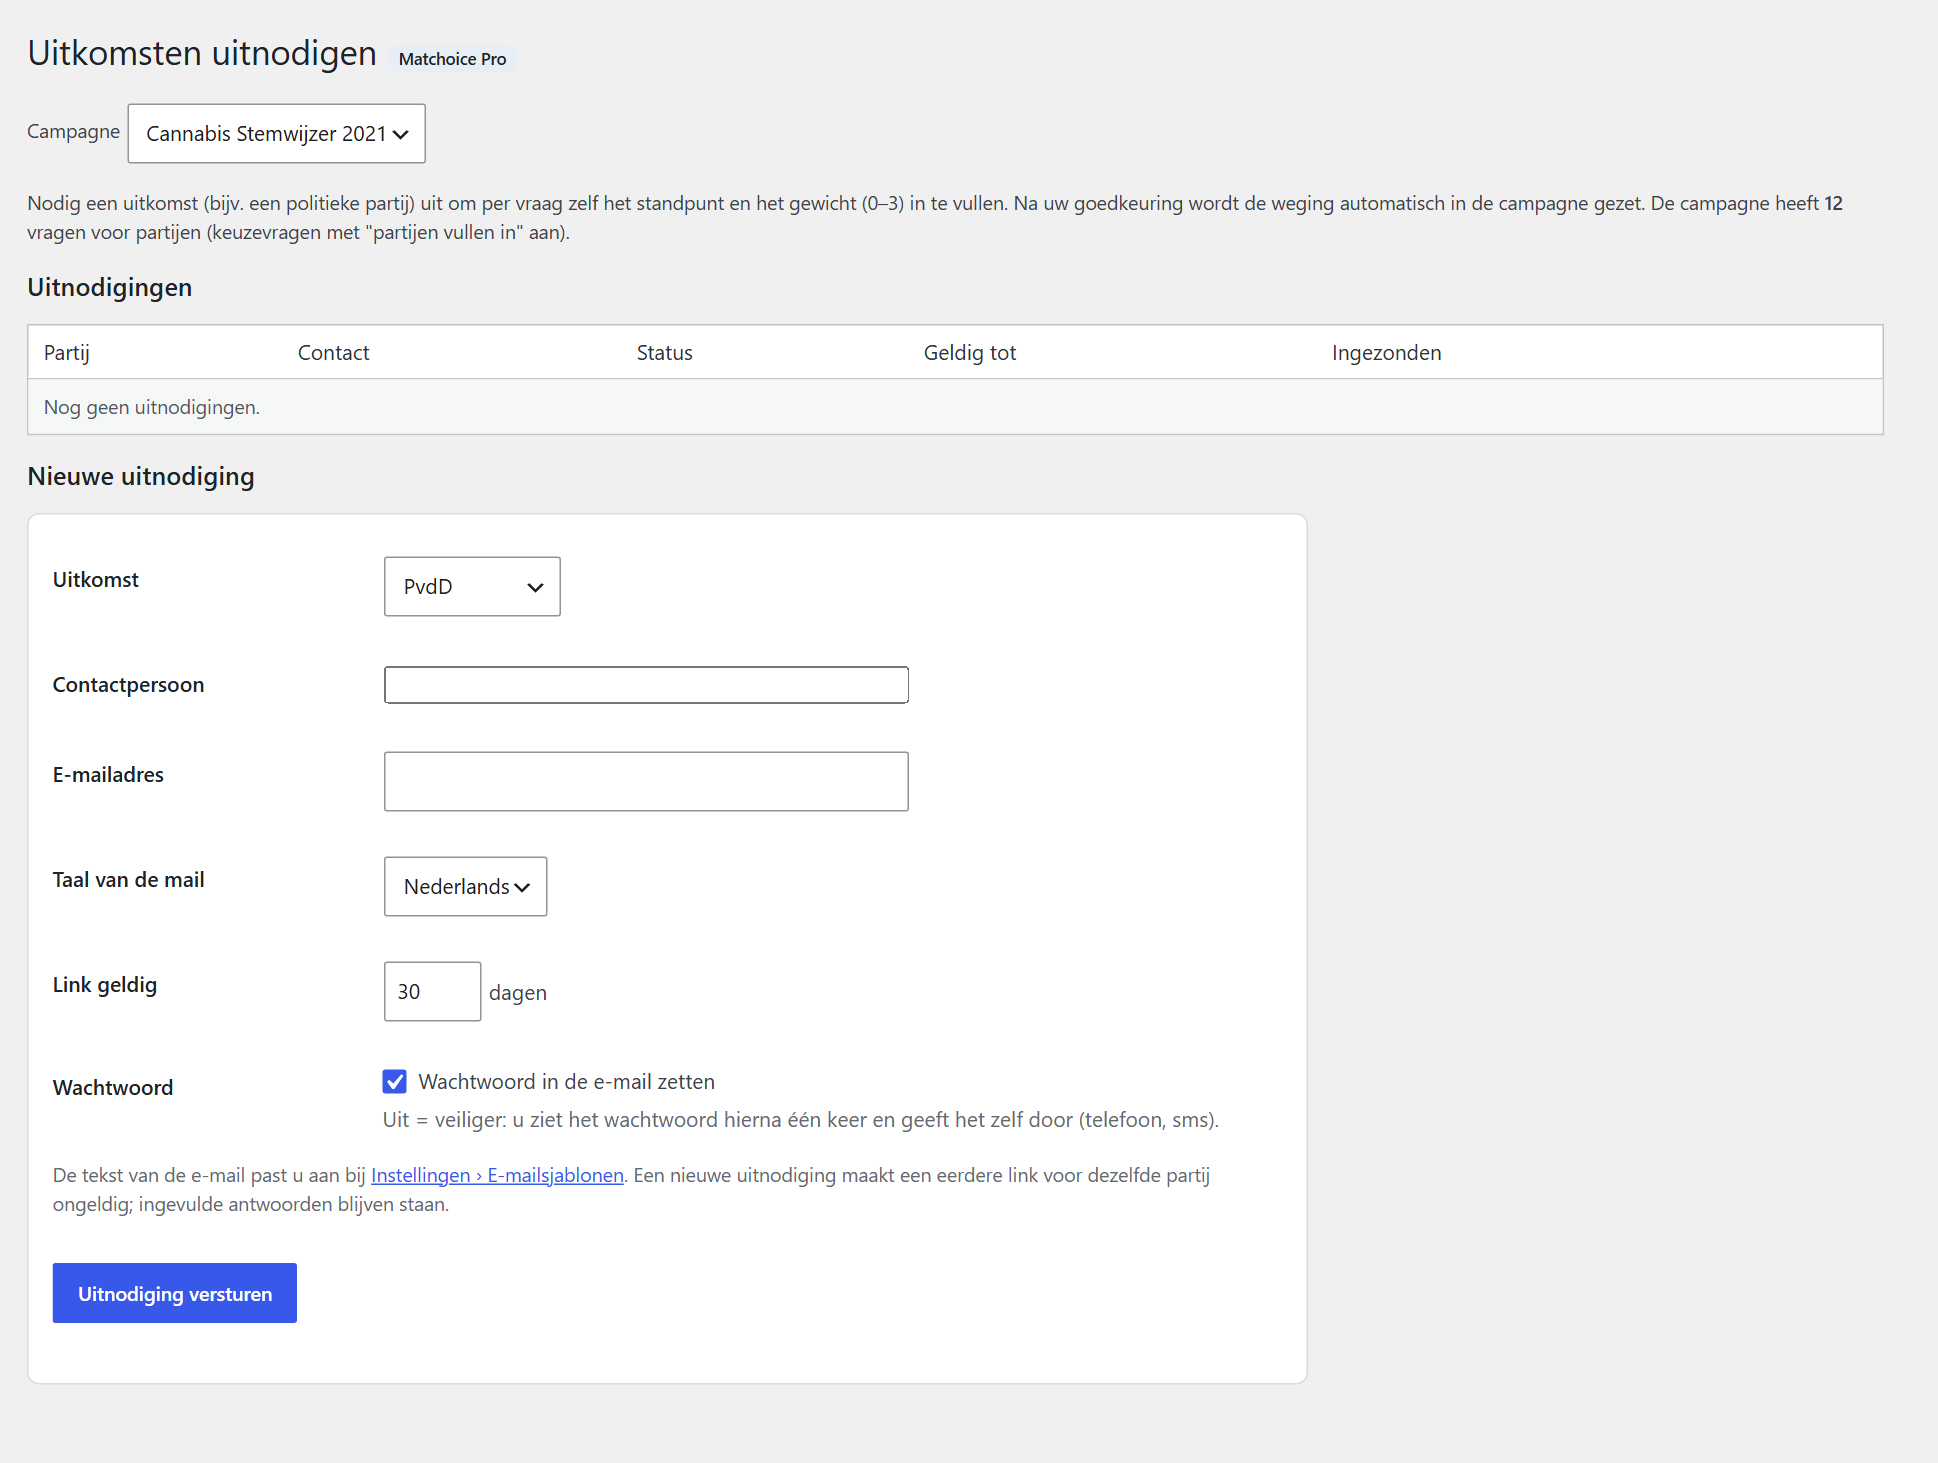Open the Taal van de mail dropdown
The width and height of the screenshot is (1938, 1463).
click(x=465, y=886)
